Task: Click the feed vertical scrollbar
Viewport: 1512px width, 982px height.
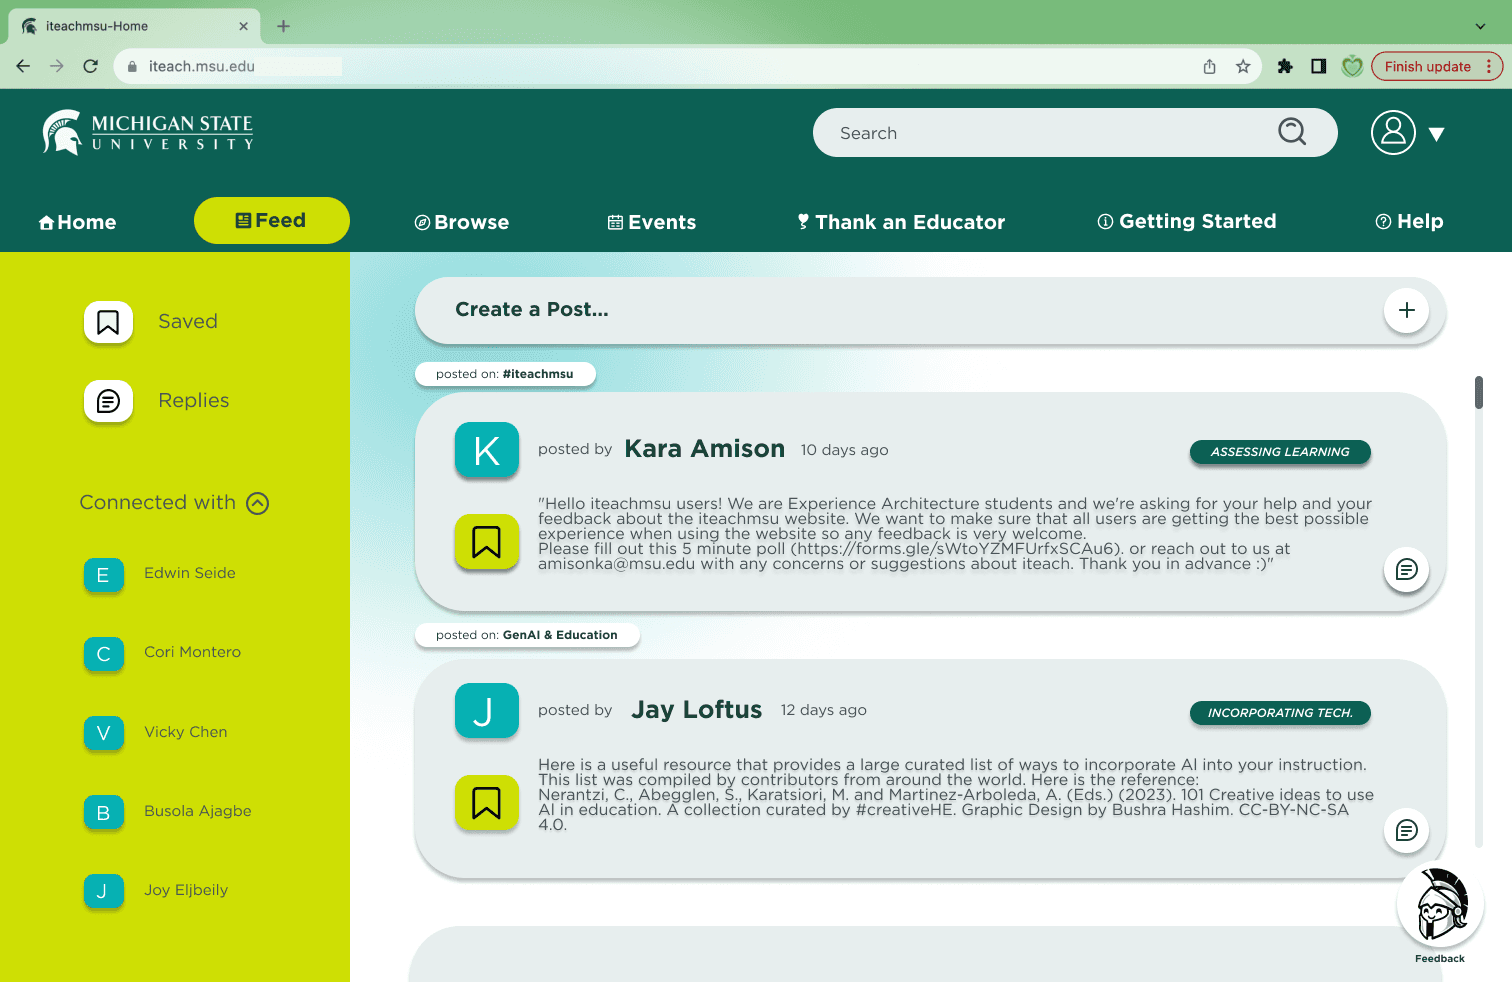Action: click(x=1479, y=392)
